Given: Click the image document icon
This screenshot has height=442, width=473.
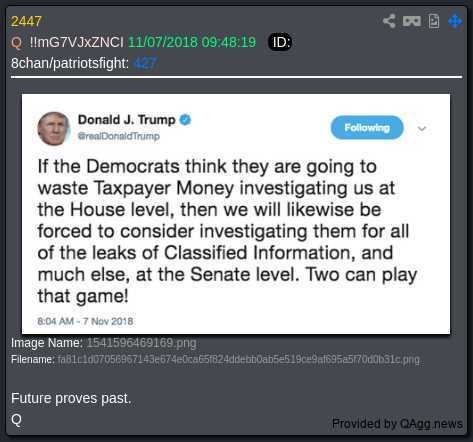Looking at the screenshot, I should point(434,21).
